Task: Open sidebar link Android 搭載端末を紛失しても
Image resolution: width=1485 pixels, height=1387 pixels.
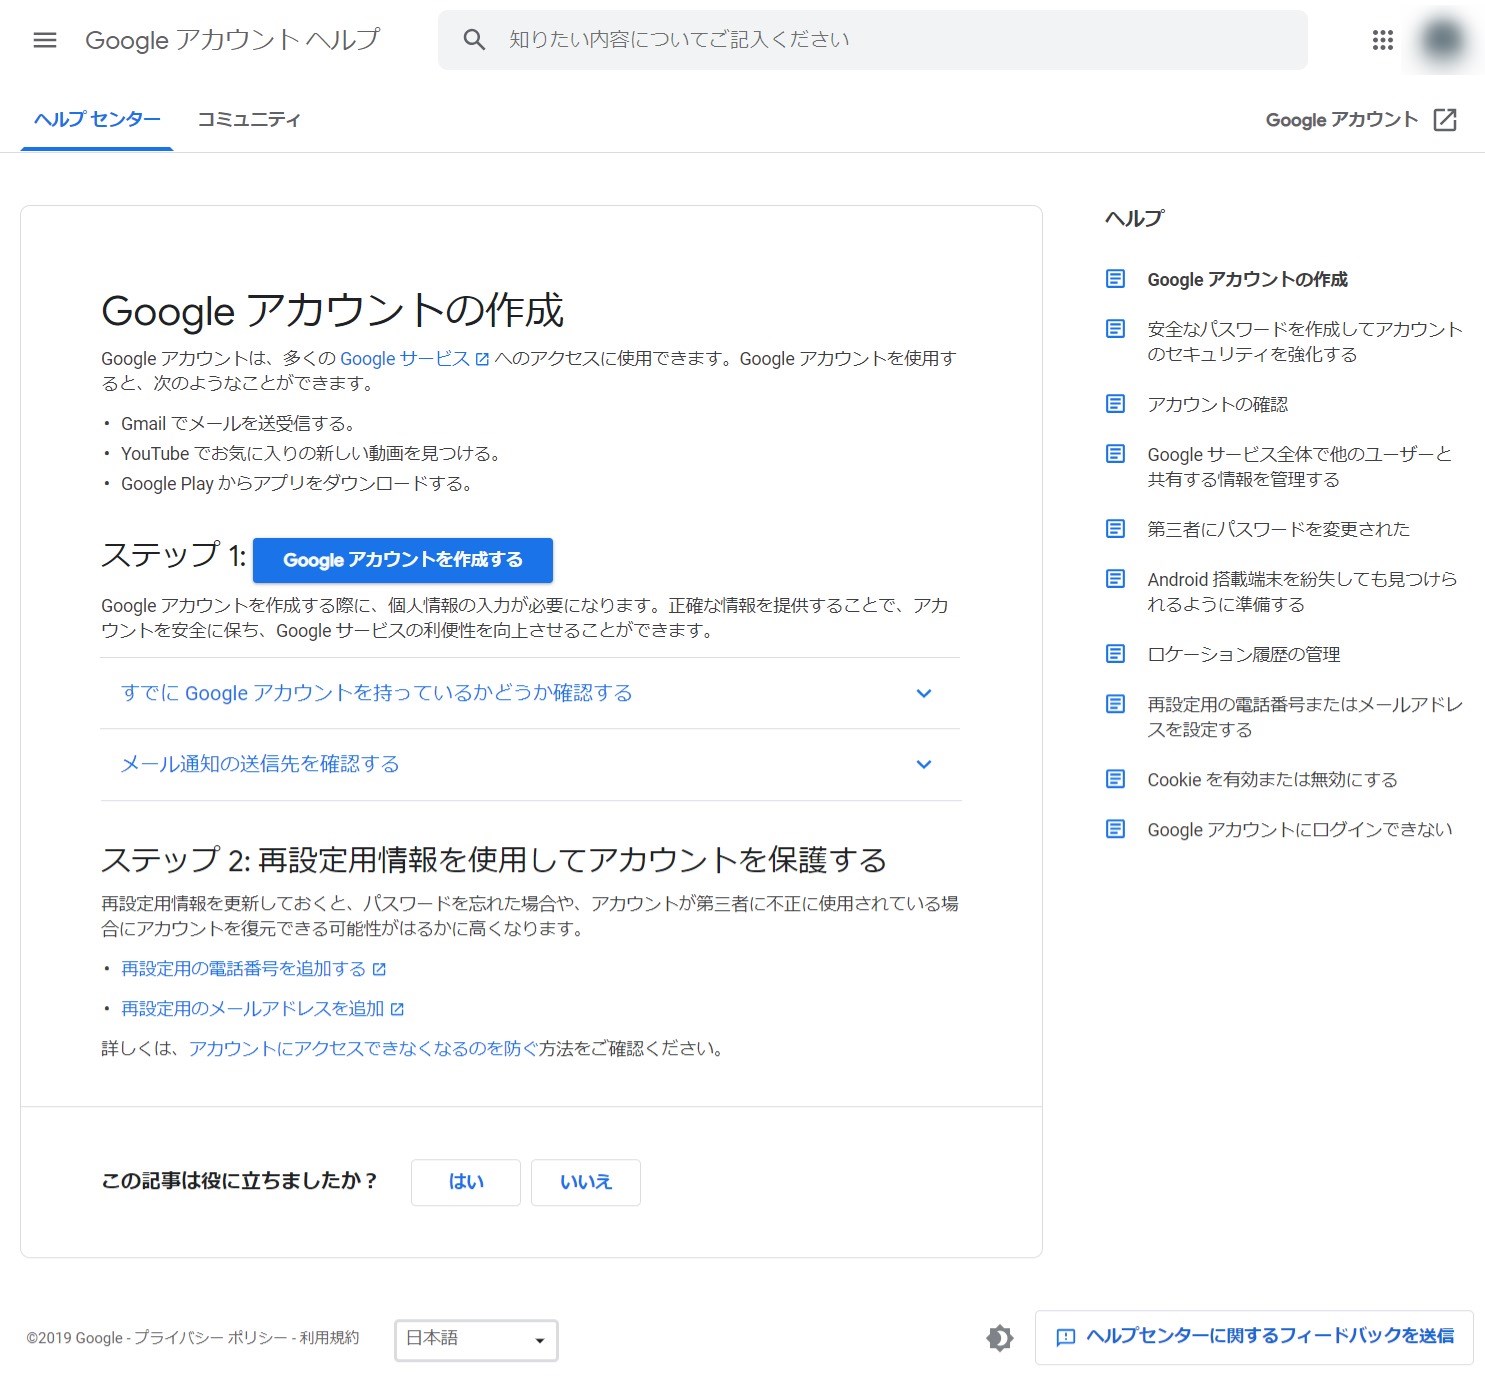Action: tap(1302, 592)
